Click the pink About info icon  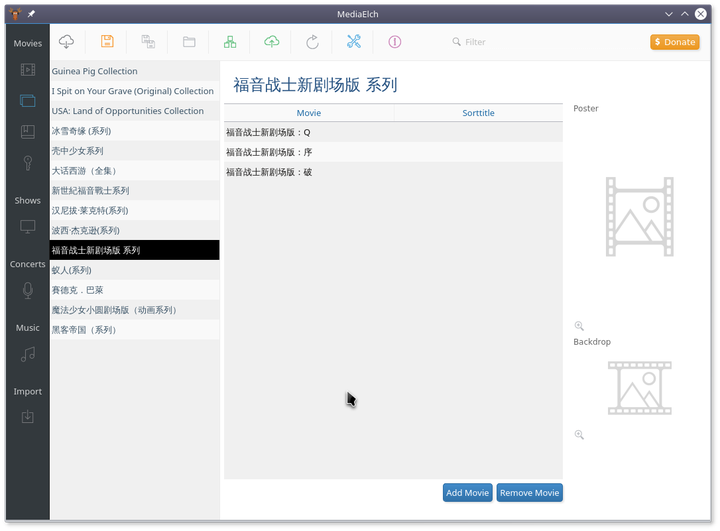(394, 42)
